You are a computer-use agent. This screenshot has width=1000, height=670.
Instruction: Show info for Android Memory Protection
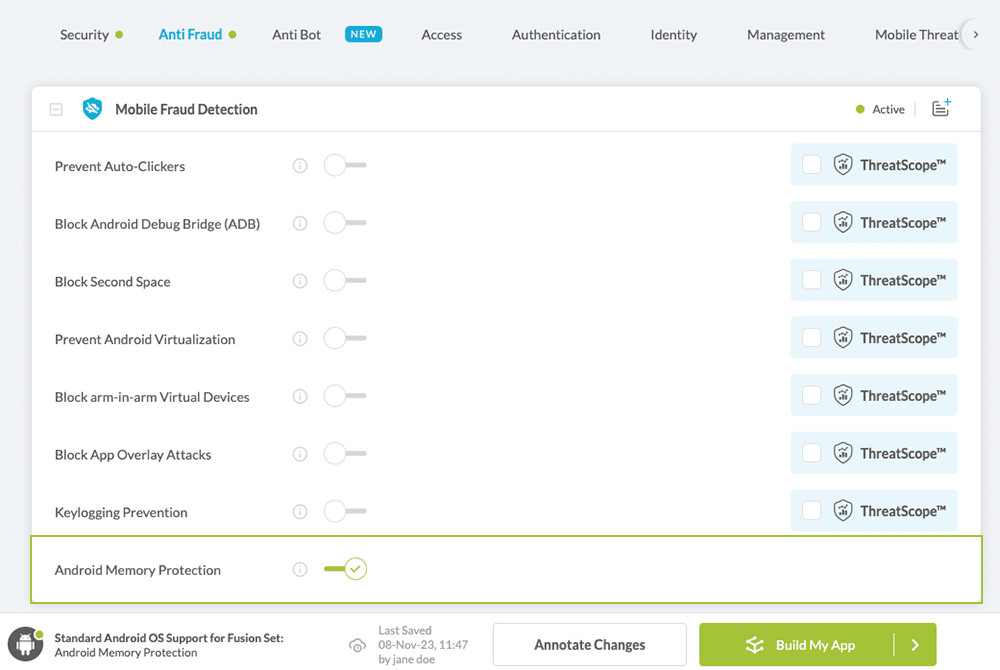tap(300, 570)
